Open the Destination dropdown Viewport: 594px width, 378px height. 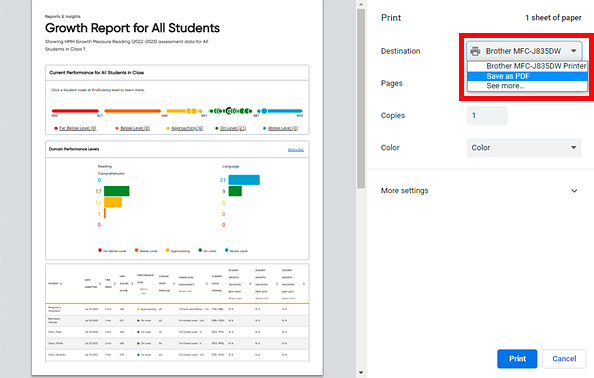tap(524, 51)
